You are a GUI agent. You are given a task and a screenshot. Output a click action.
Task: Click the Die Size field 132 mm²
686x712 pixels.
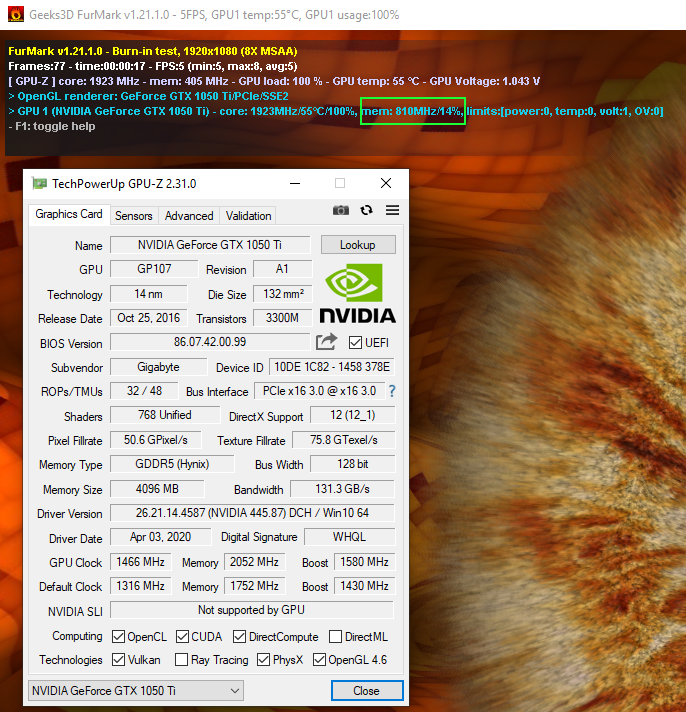[282, 294]
